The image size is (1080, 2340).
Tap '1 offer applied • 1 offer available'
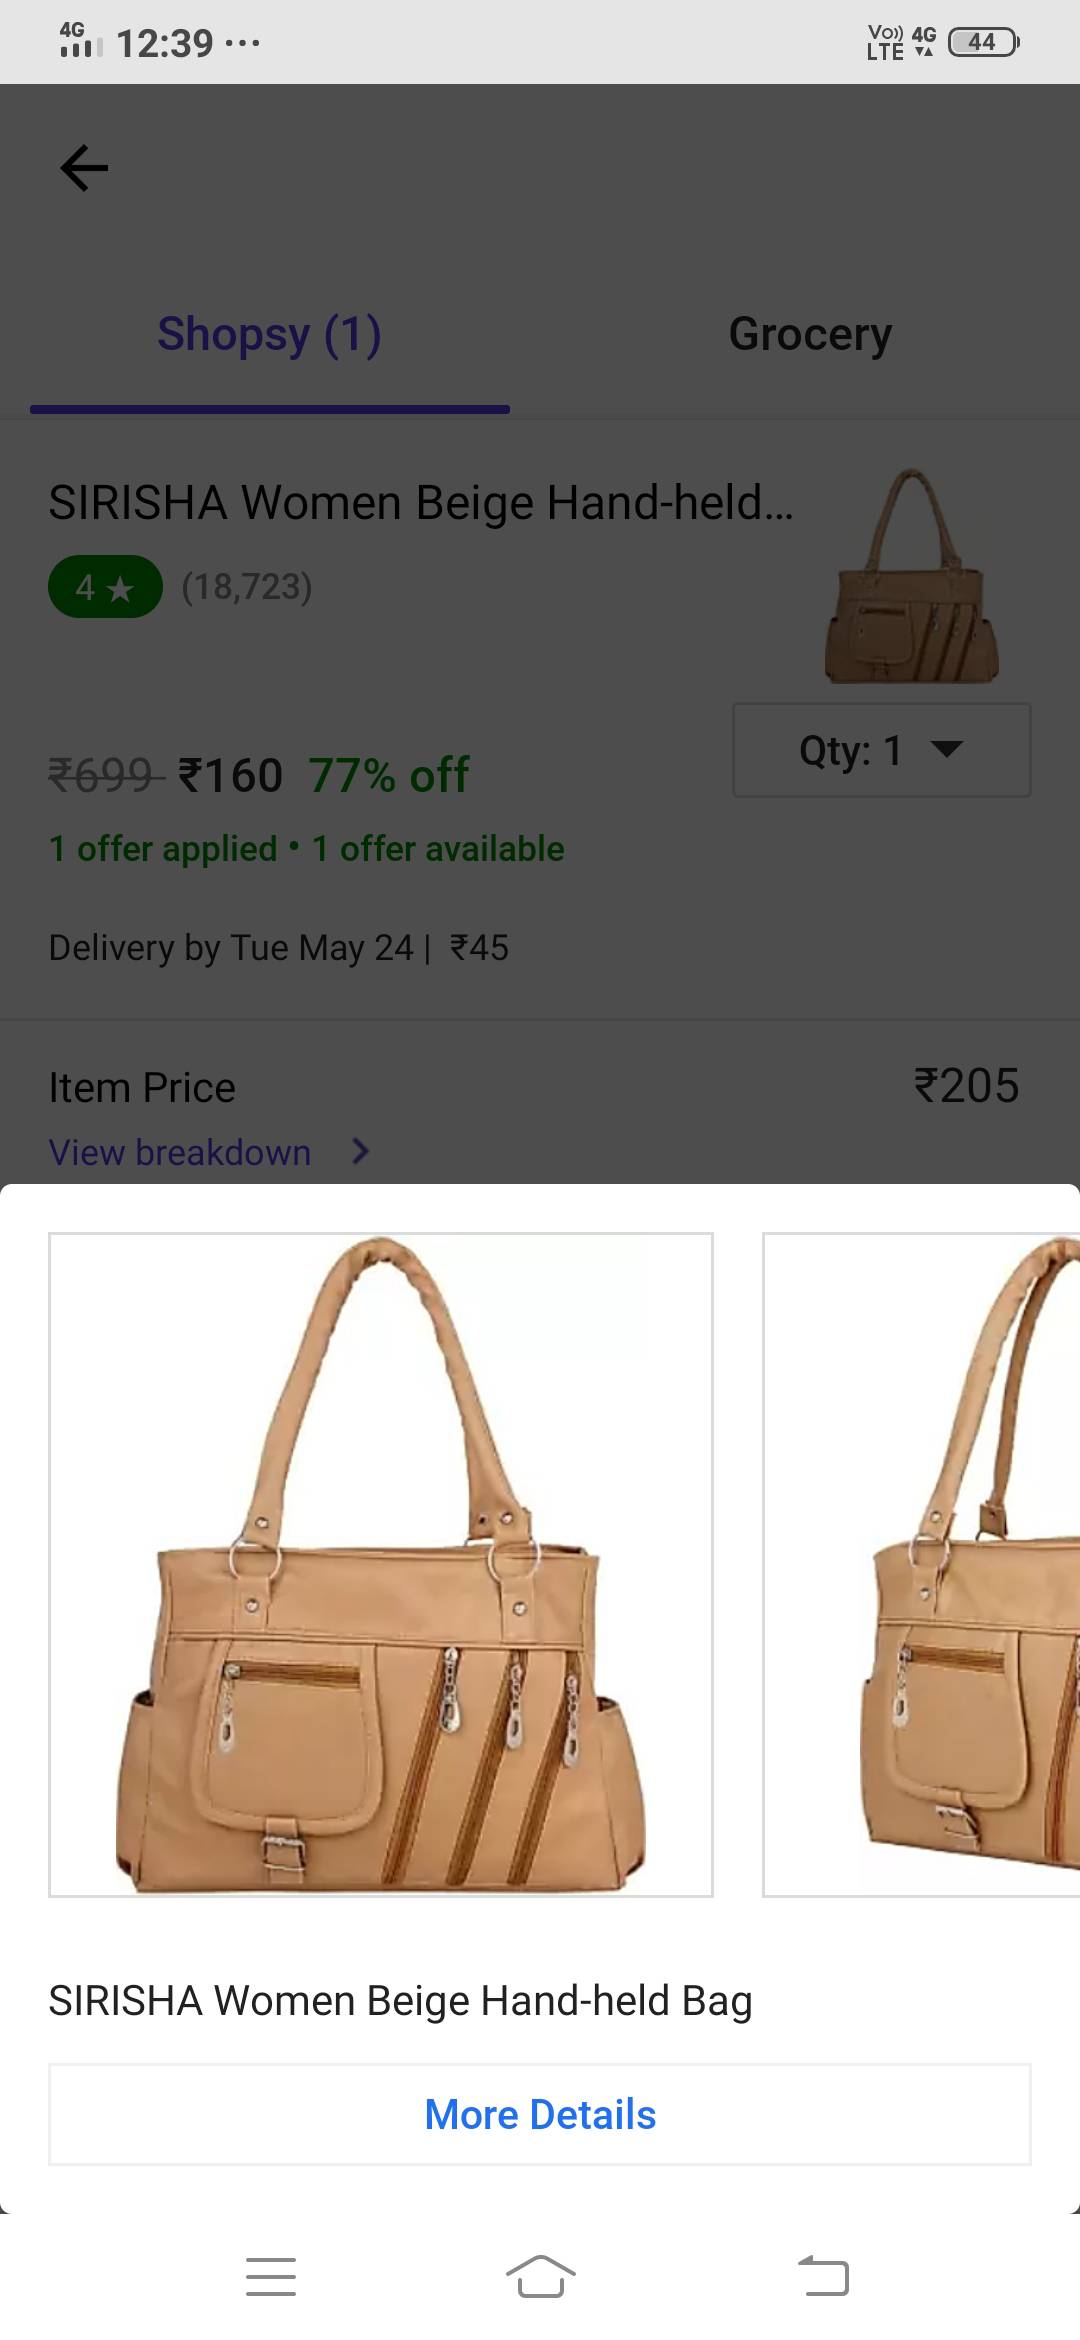pos(306,848)
